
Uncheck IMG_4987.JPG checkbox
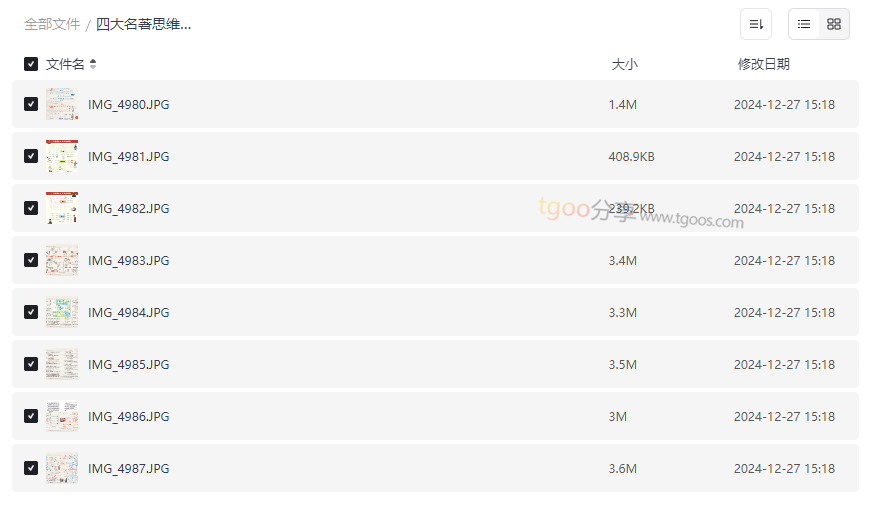(x=31, y=468)
